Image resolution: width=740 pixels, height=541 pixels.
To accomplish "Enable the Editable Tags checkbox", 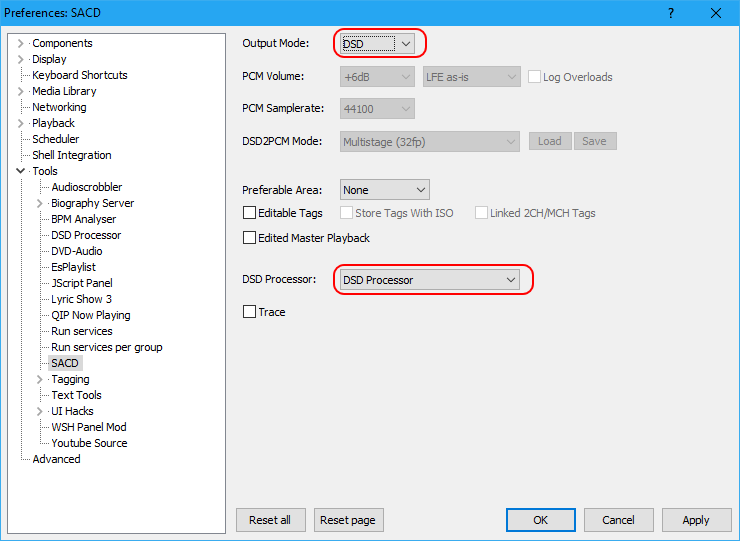I will pyautogui.click(x=250, y=213).
